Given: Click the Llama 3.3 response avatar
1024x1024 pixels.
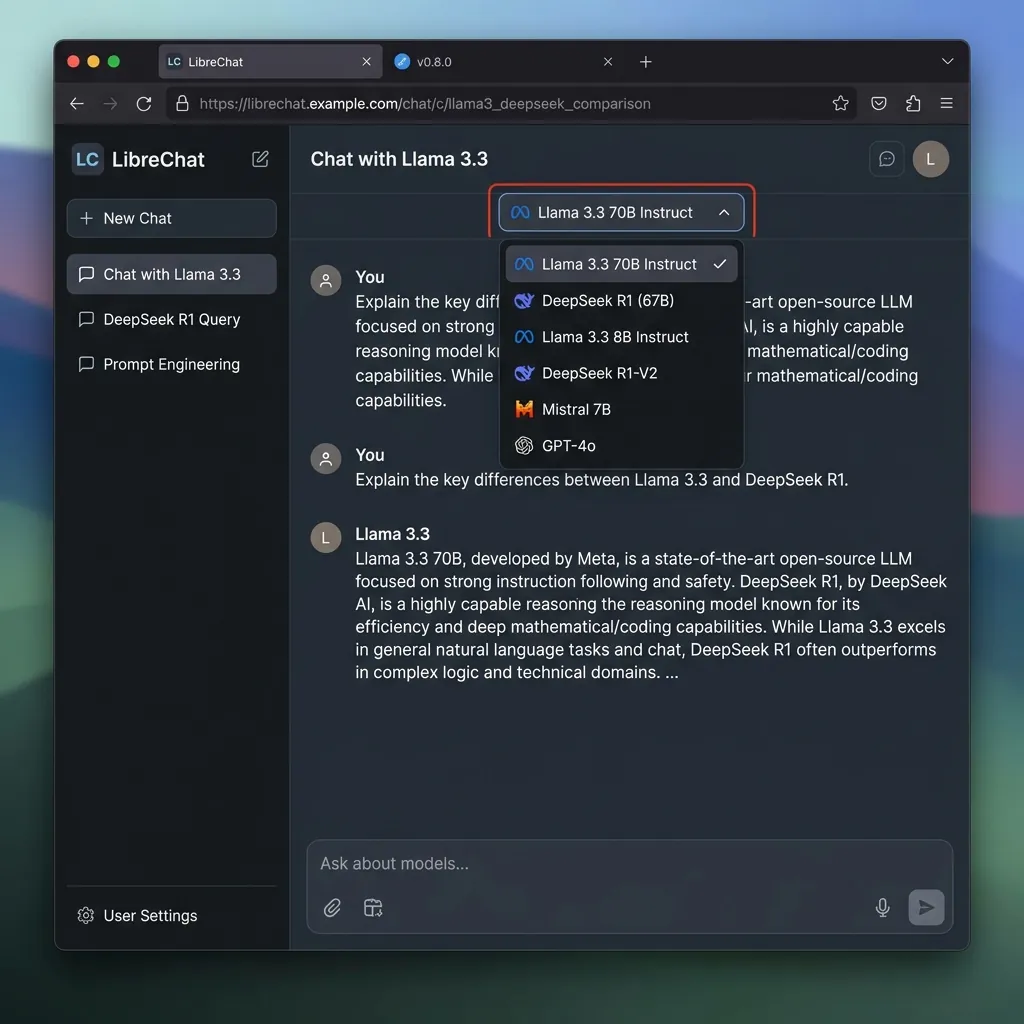Looking at the screenshot, I should (x=326, y=537).
